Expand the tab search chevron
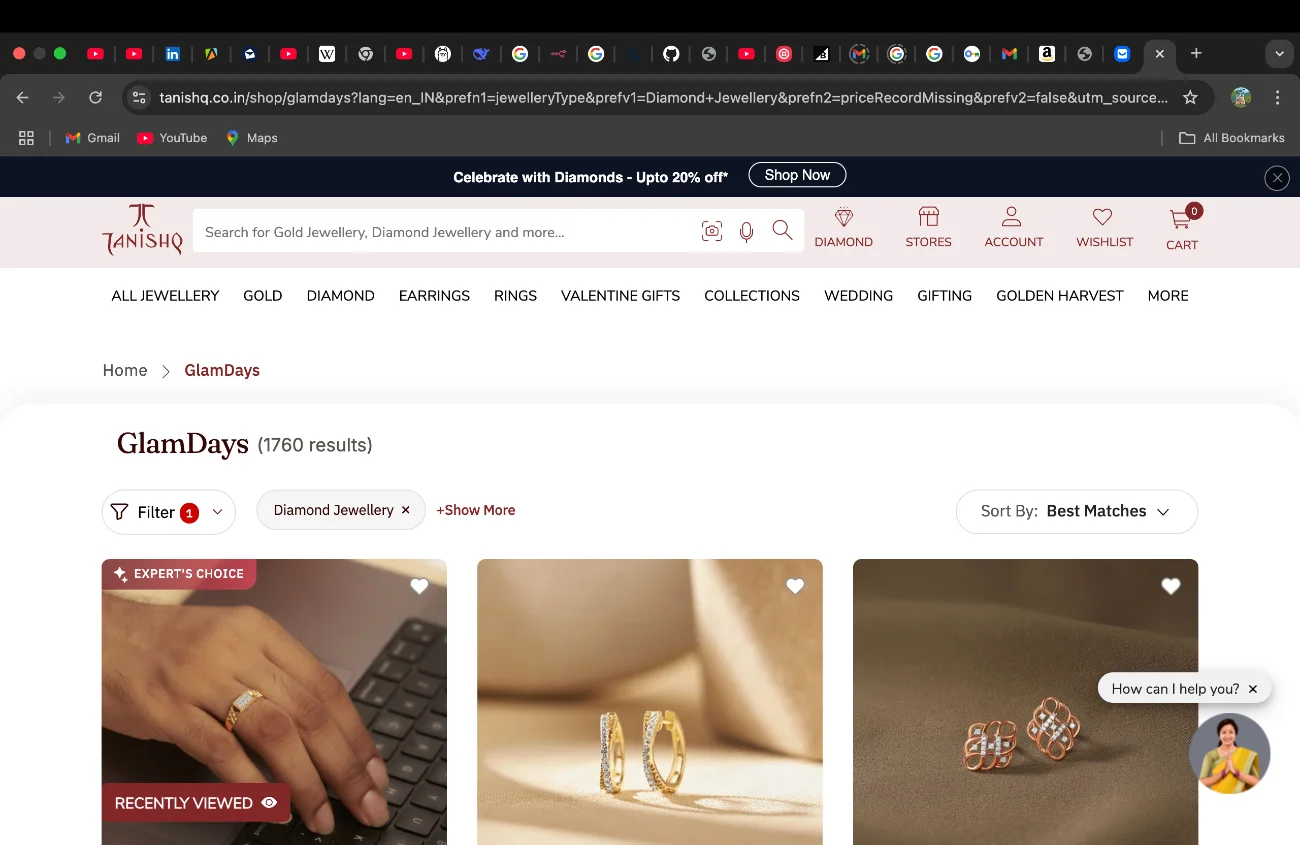1300x845 pixels. click(x=1279, y=54)
